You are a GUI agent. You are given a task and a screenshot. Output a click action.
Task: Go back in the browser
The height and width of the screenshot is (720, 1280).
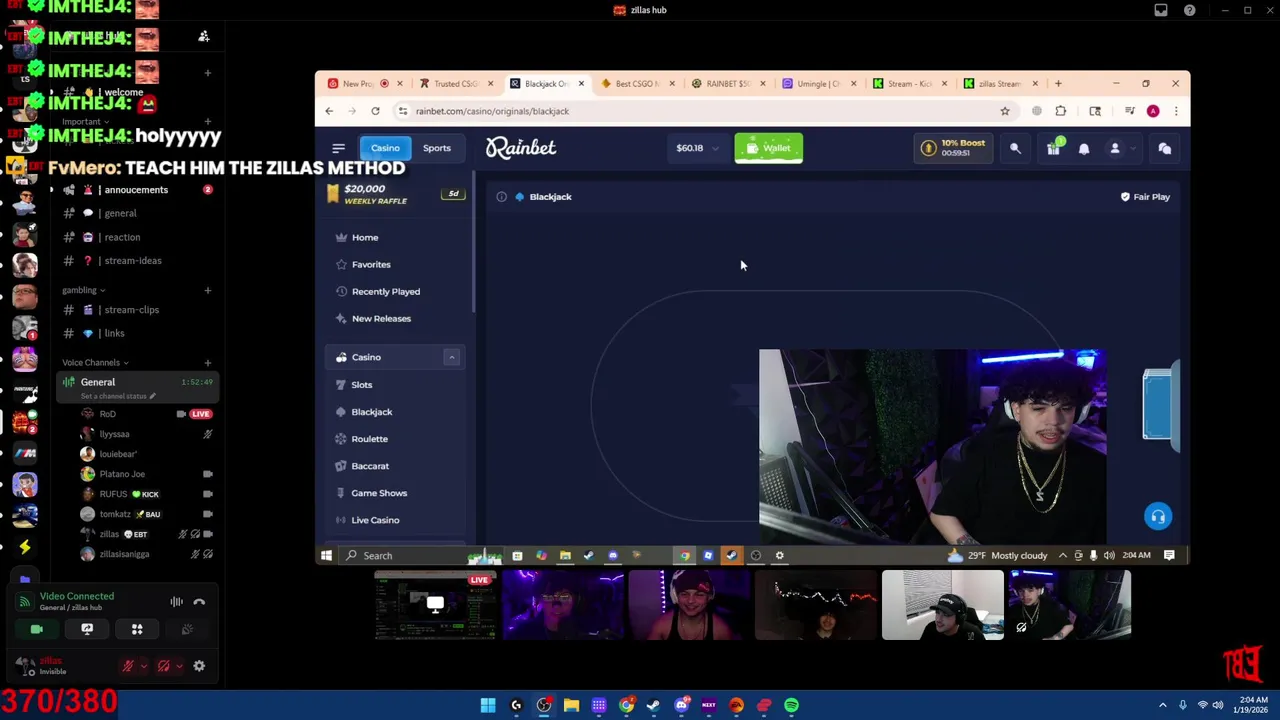click(x=329, y=111)
